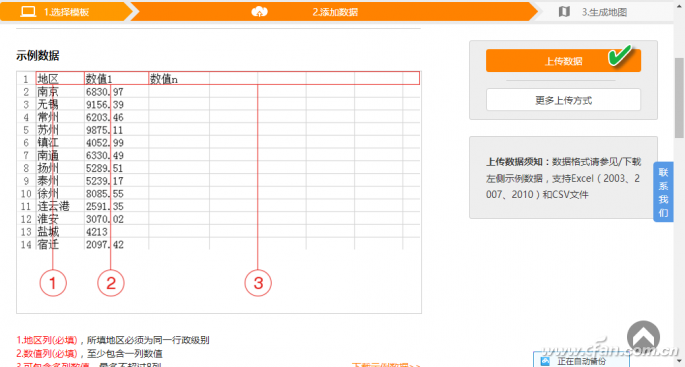The width and height of the screenshot is (685, 367).
Task: Click the value 2097.42
Action: click(x=105, y=244)
